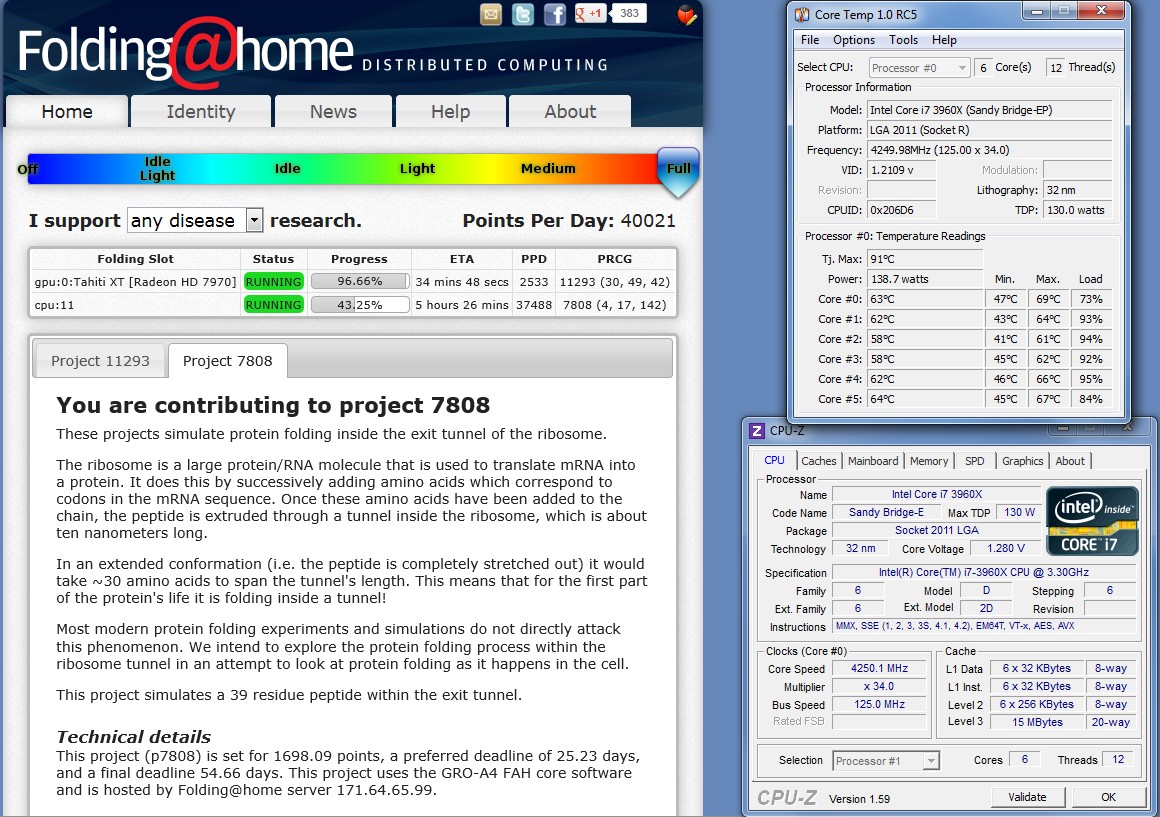Open the Folding@home Help tab
Image resolution: width=1160 pixels, height=817 pixels.
click(x=451, y=112)
